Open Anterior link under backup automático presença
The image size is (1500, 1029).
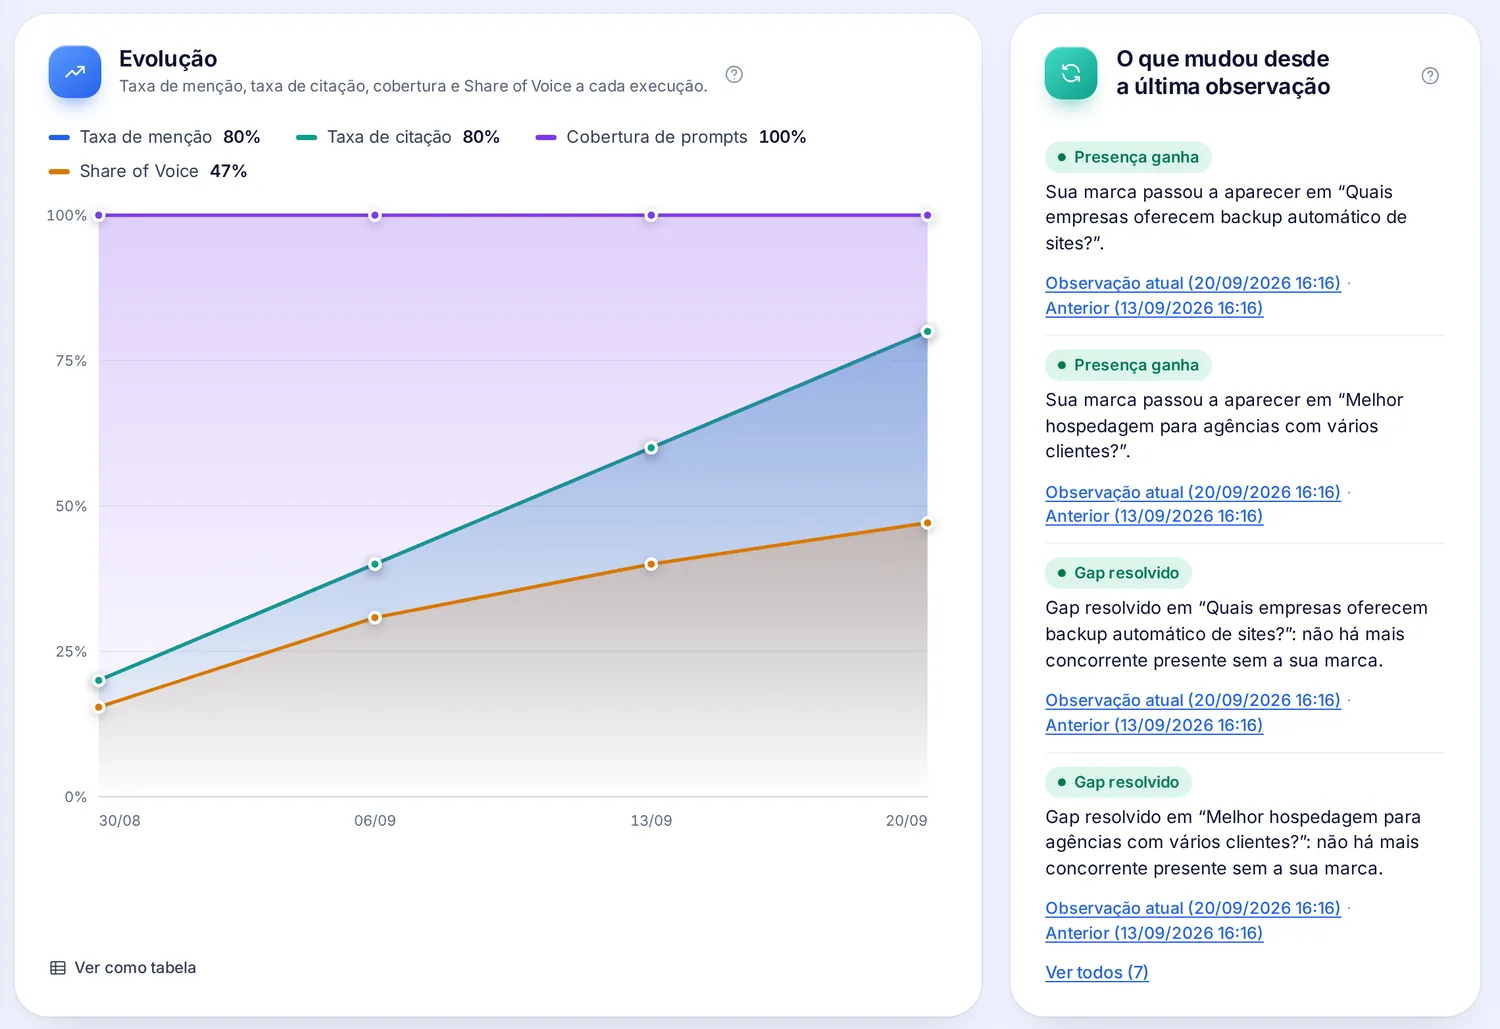tap(1154, 308)
